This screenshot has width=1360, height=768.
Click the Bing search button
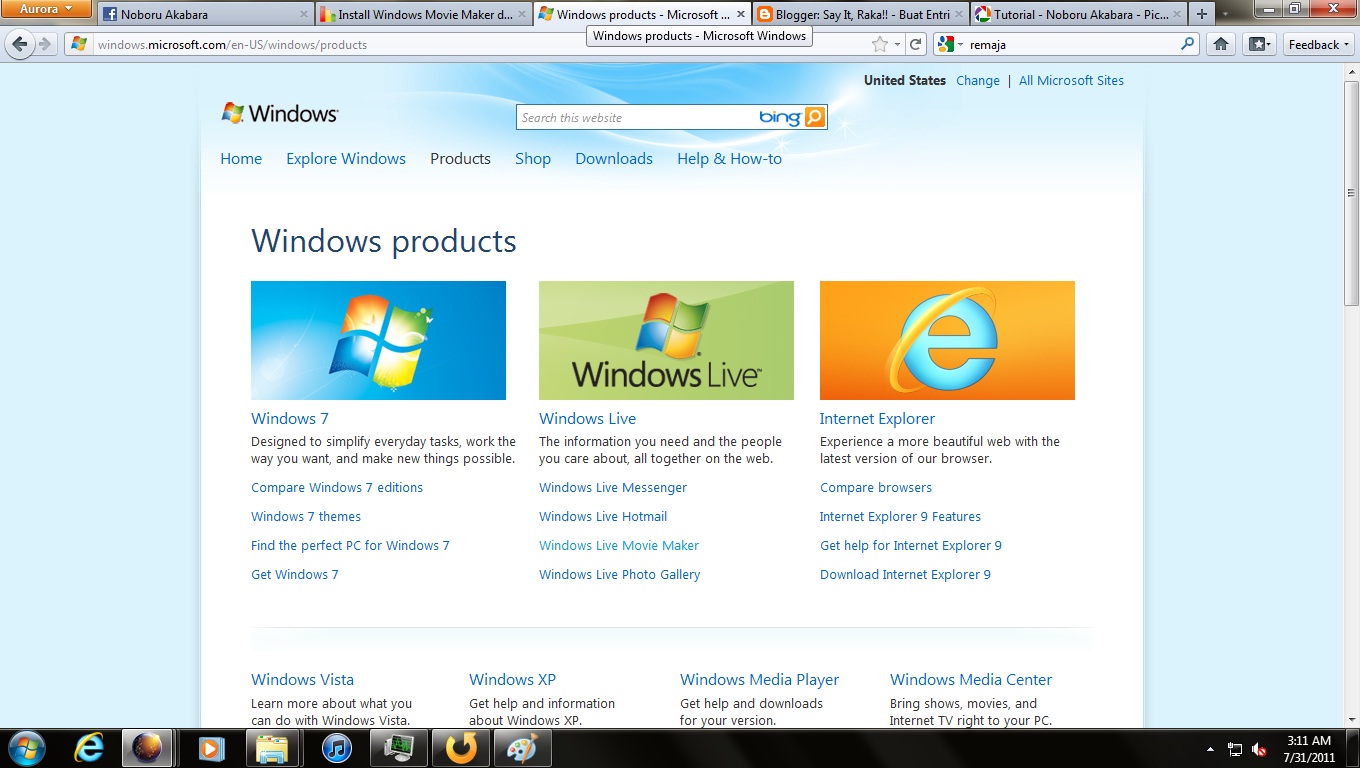click(815, 117)
